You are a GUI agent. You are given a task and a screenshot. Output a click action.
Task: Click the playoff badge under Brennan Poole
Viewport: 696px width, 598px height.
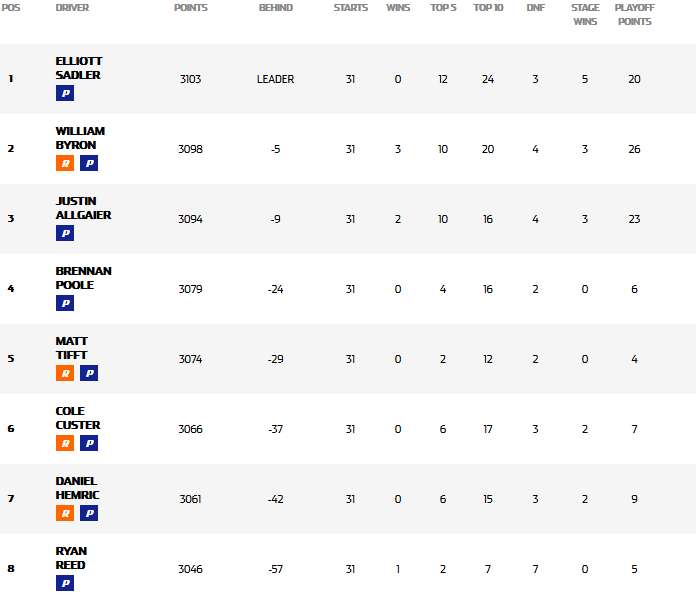(x=65, y=303)
